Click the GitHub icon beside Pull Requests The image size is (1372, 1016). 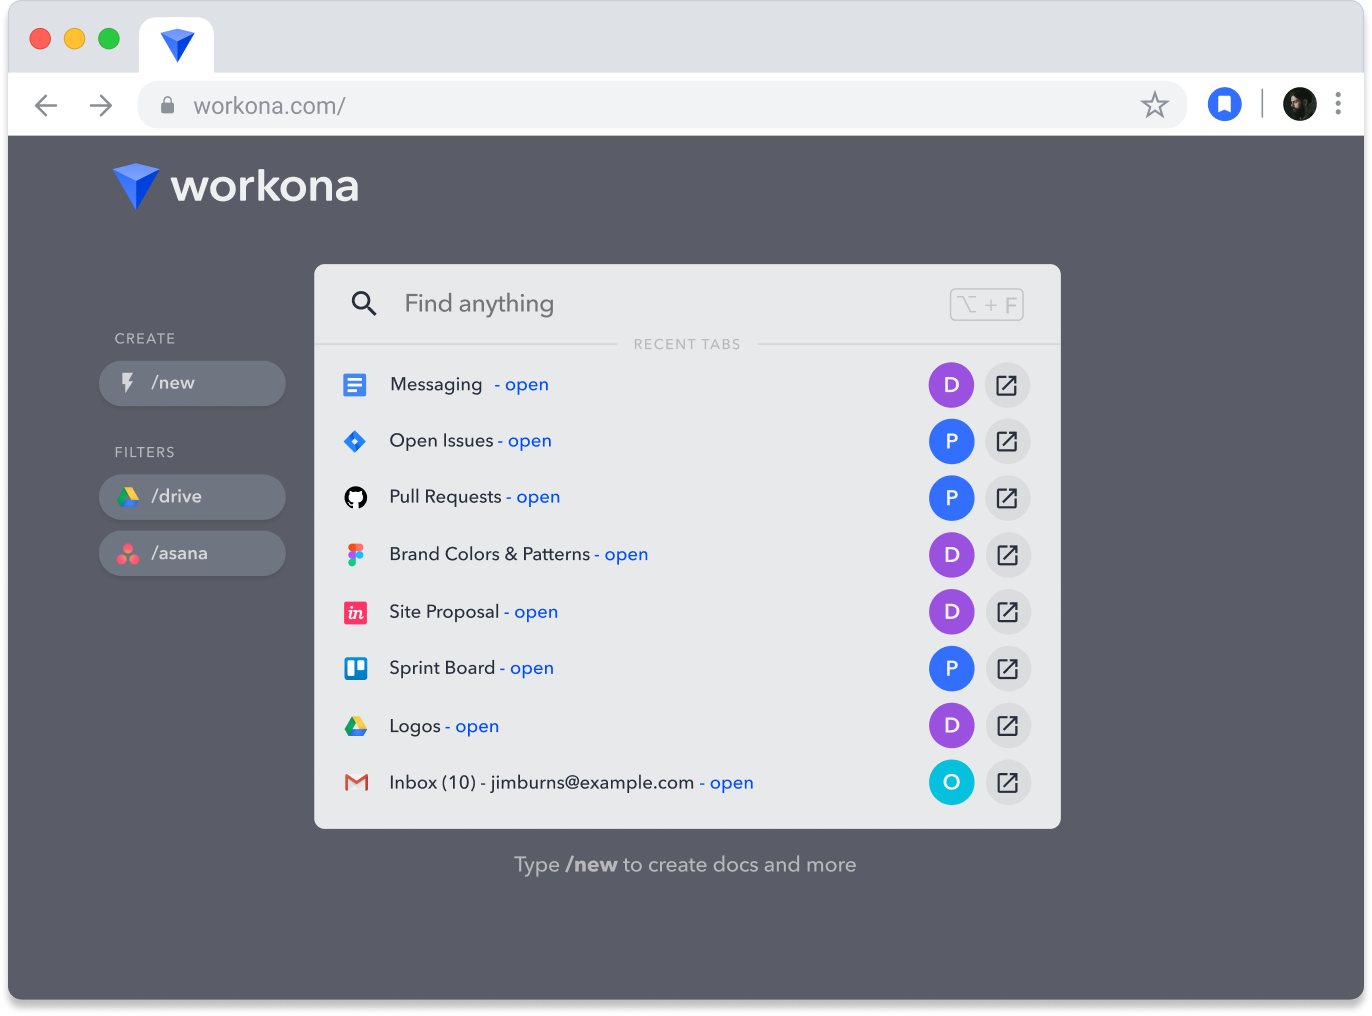pos(356,497)
